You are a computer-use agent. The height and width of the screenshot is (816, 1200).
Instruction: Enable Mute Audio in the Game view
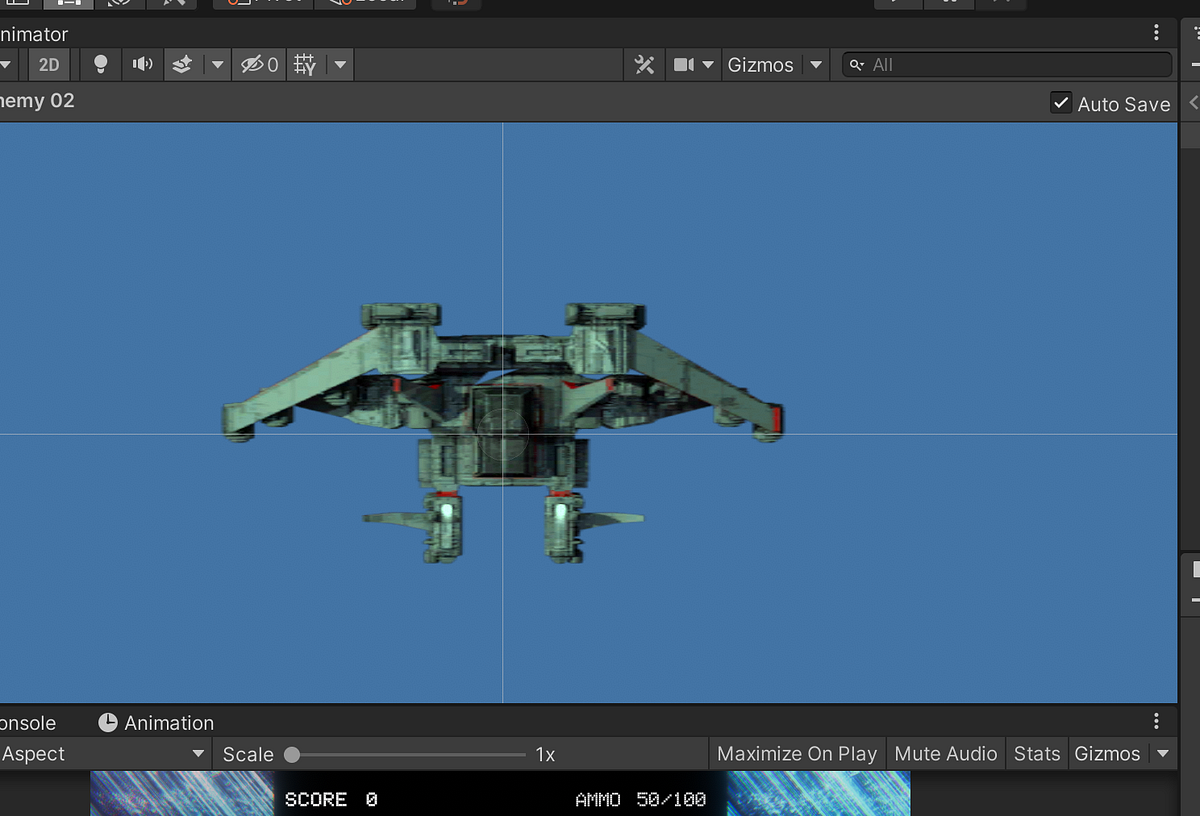(x=945, y=753)
